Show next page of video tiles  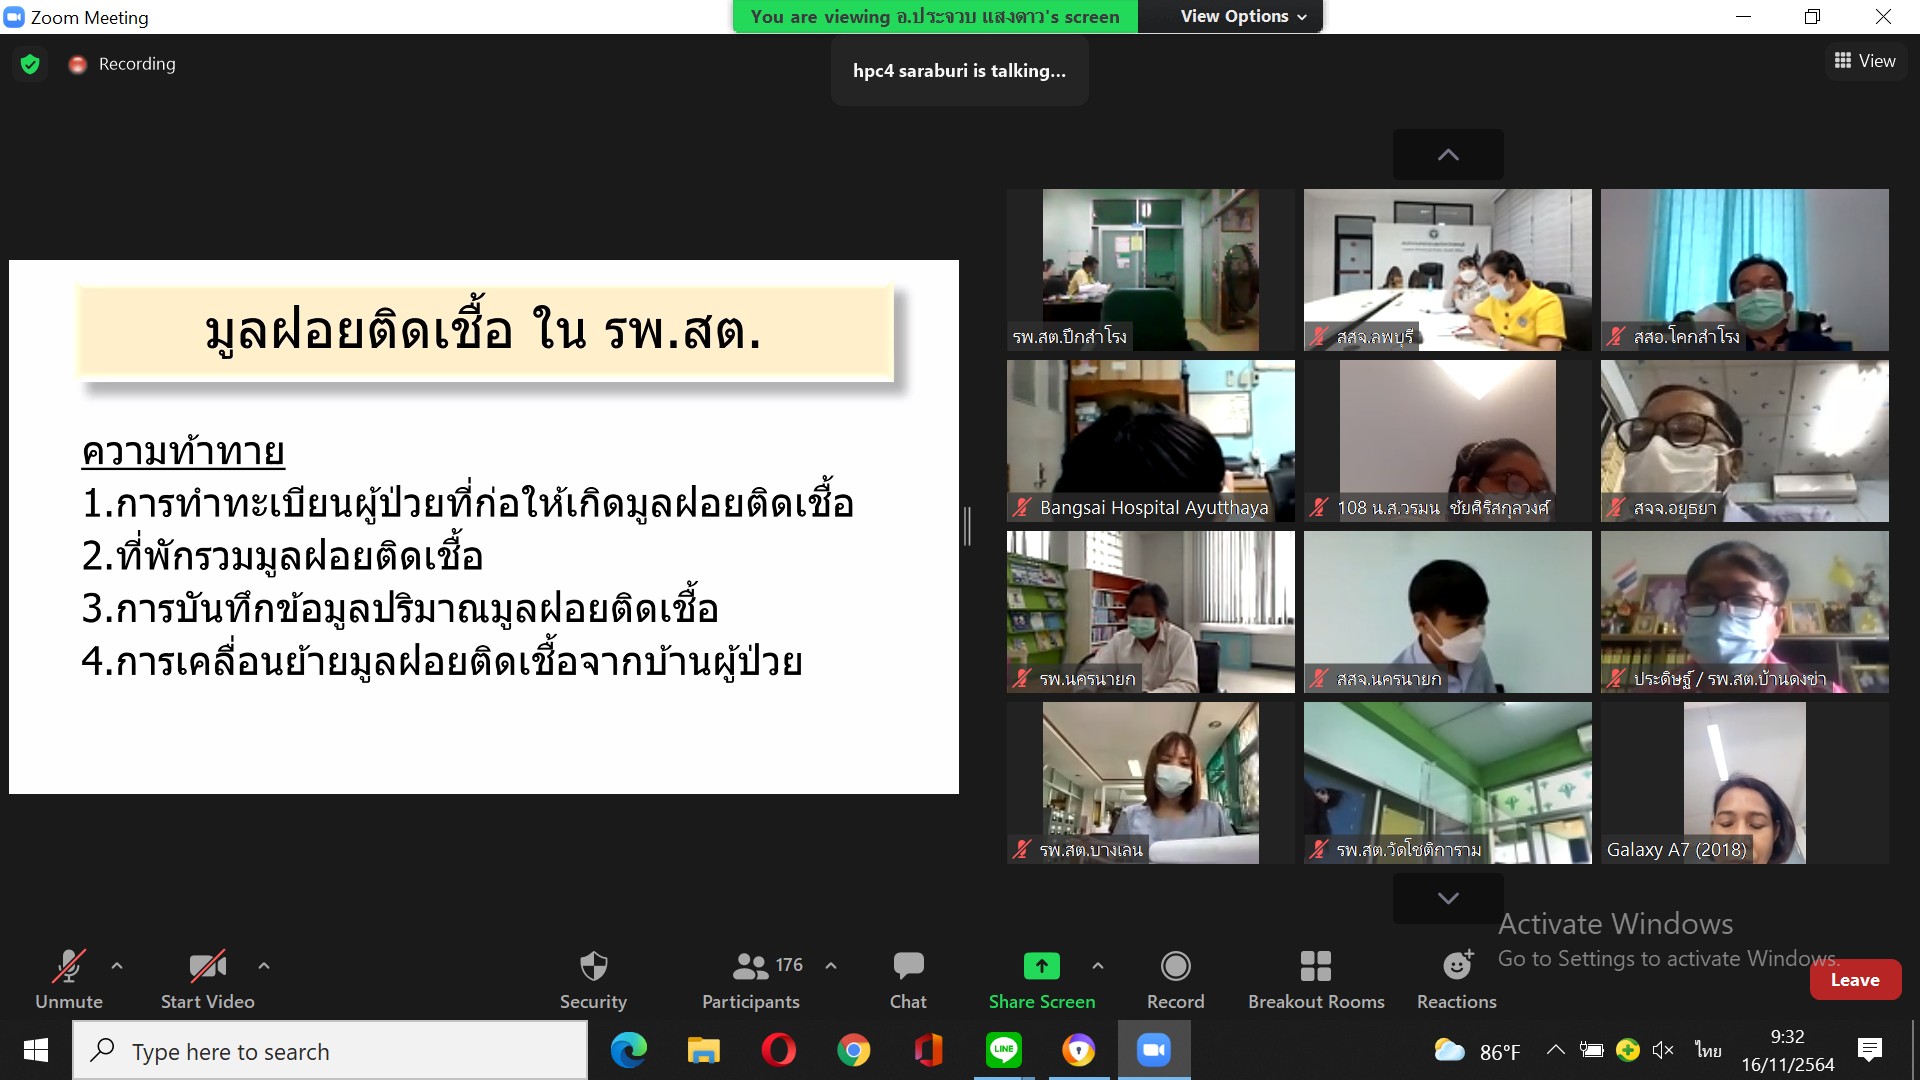coord(1448,898)
